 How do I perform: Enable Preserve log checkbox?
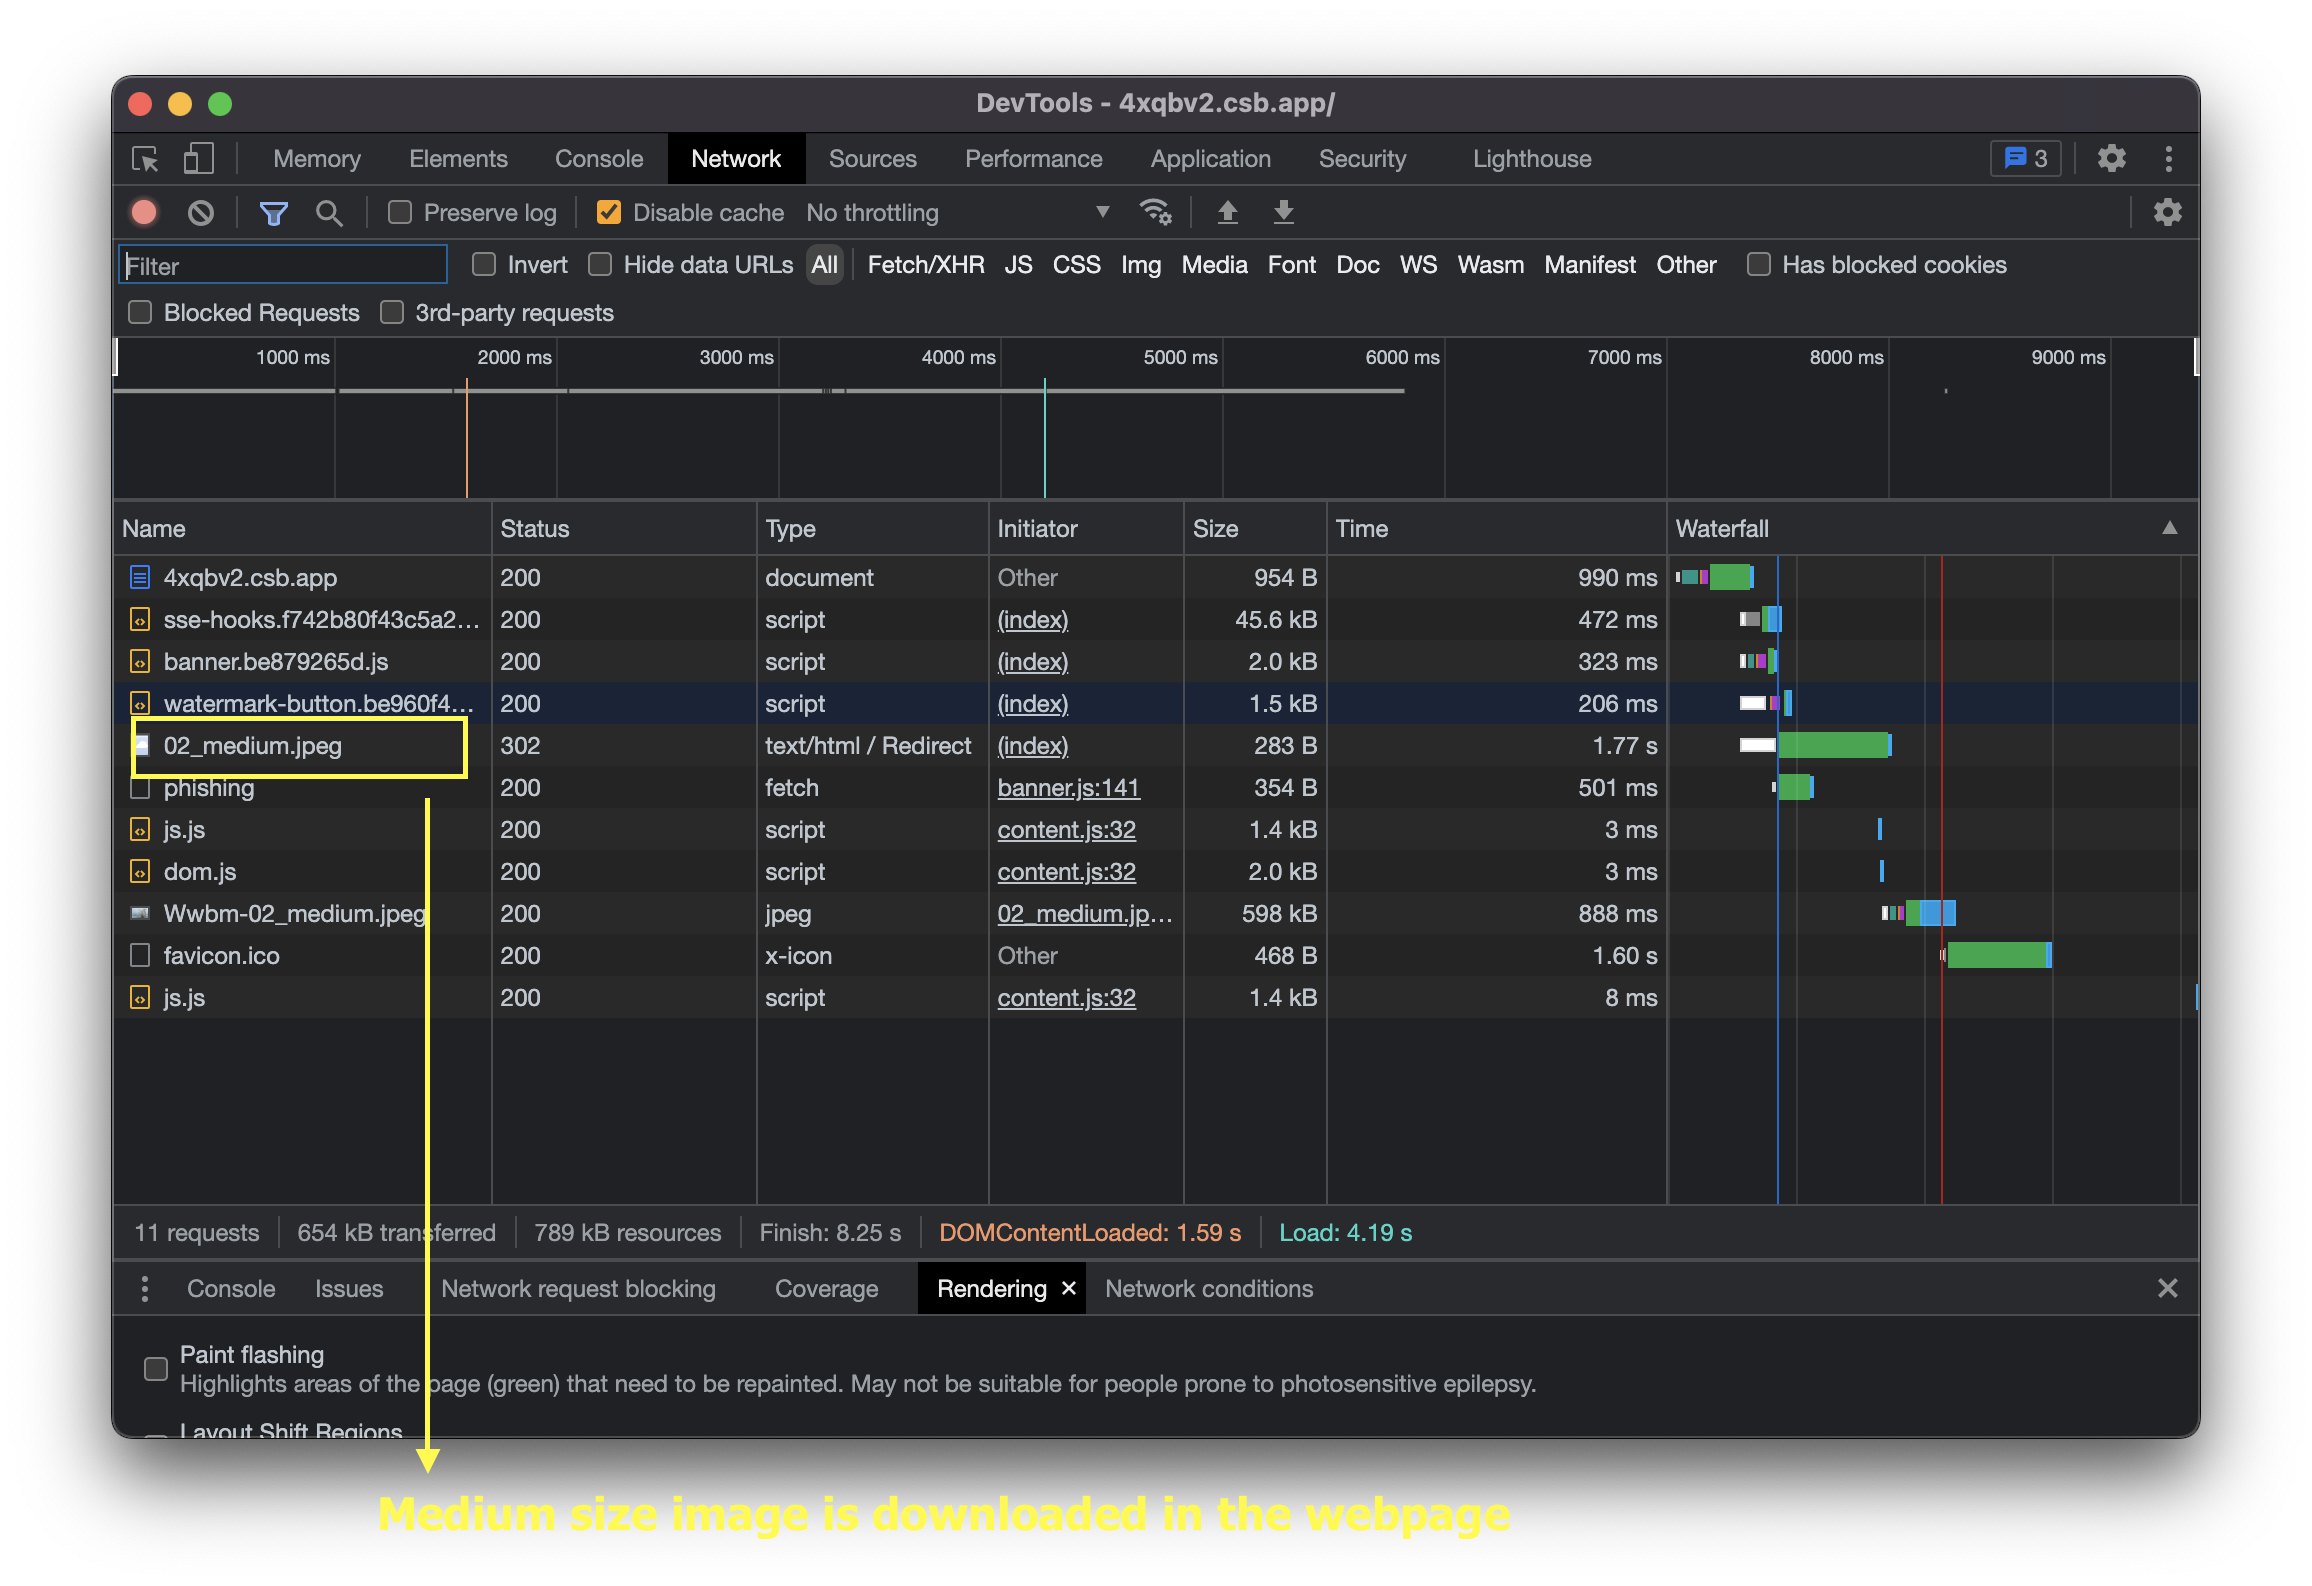click(x=400, y=212)
